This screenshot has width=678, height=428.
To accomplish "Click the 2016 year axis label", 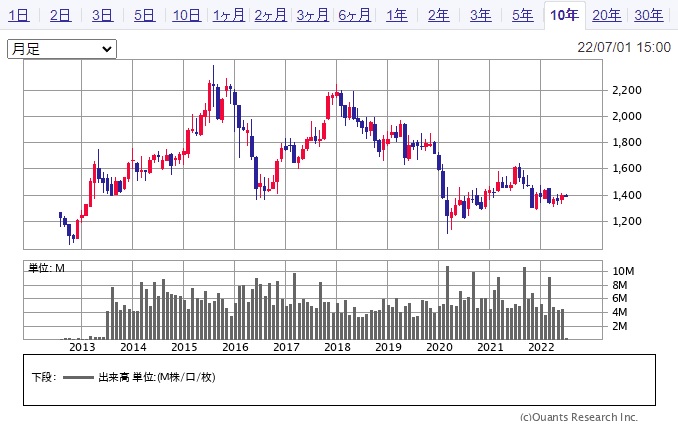I will [x=235, y=347].
